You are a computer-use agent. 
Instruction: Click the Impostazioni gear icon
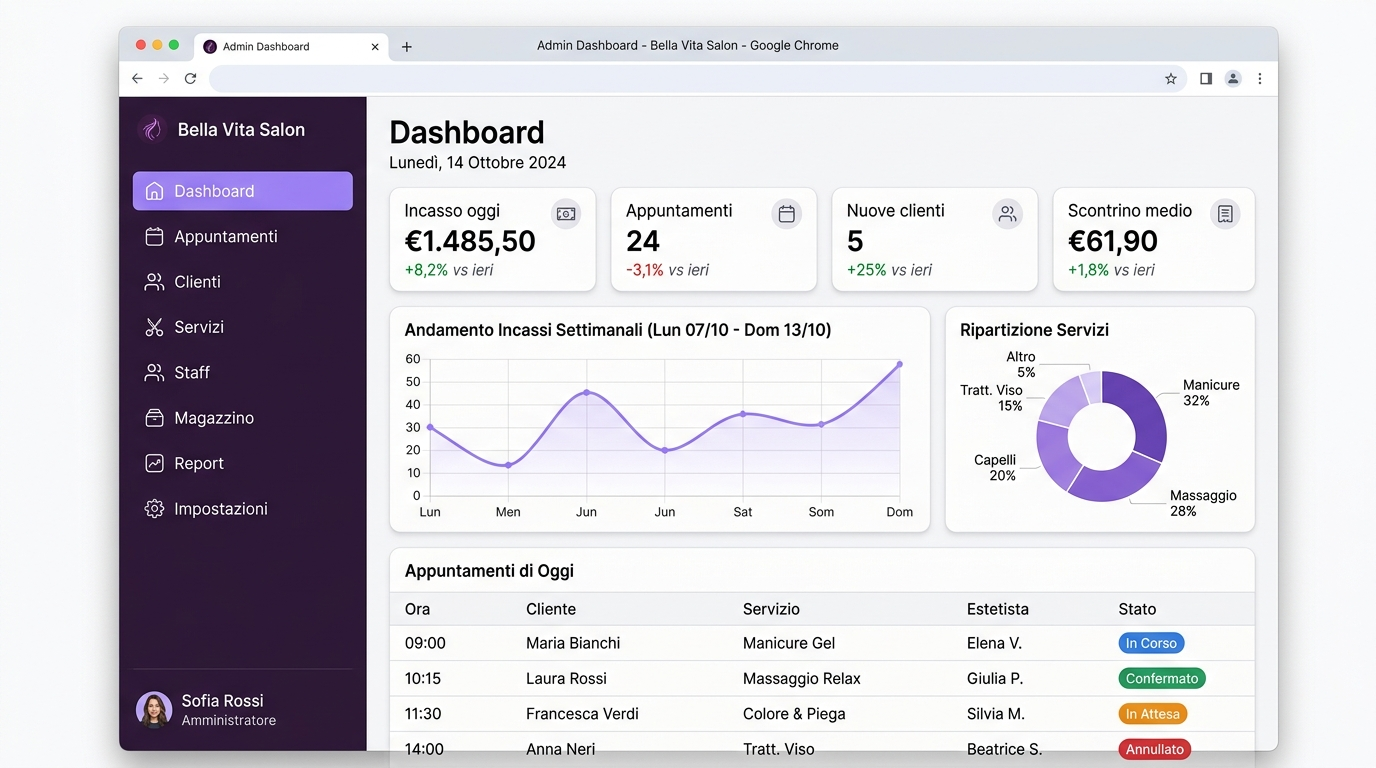tap(154, 509)
